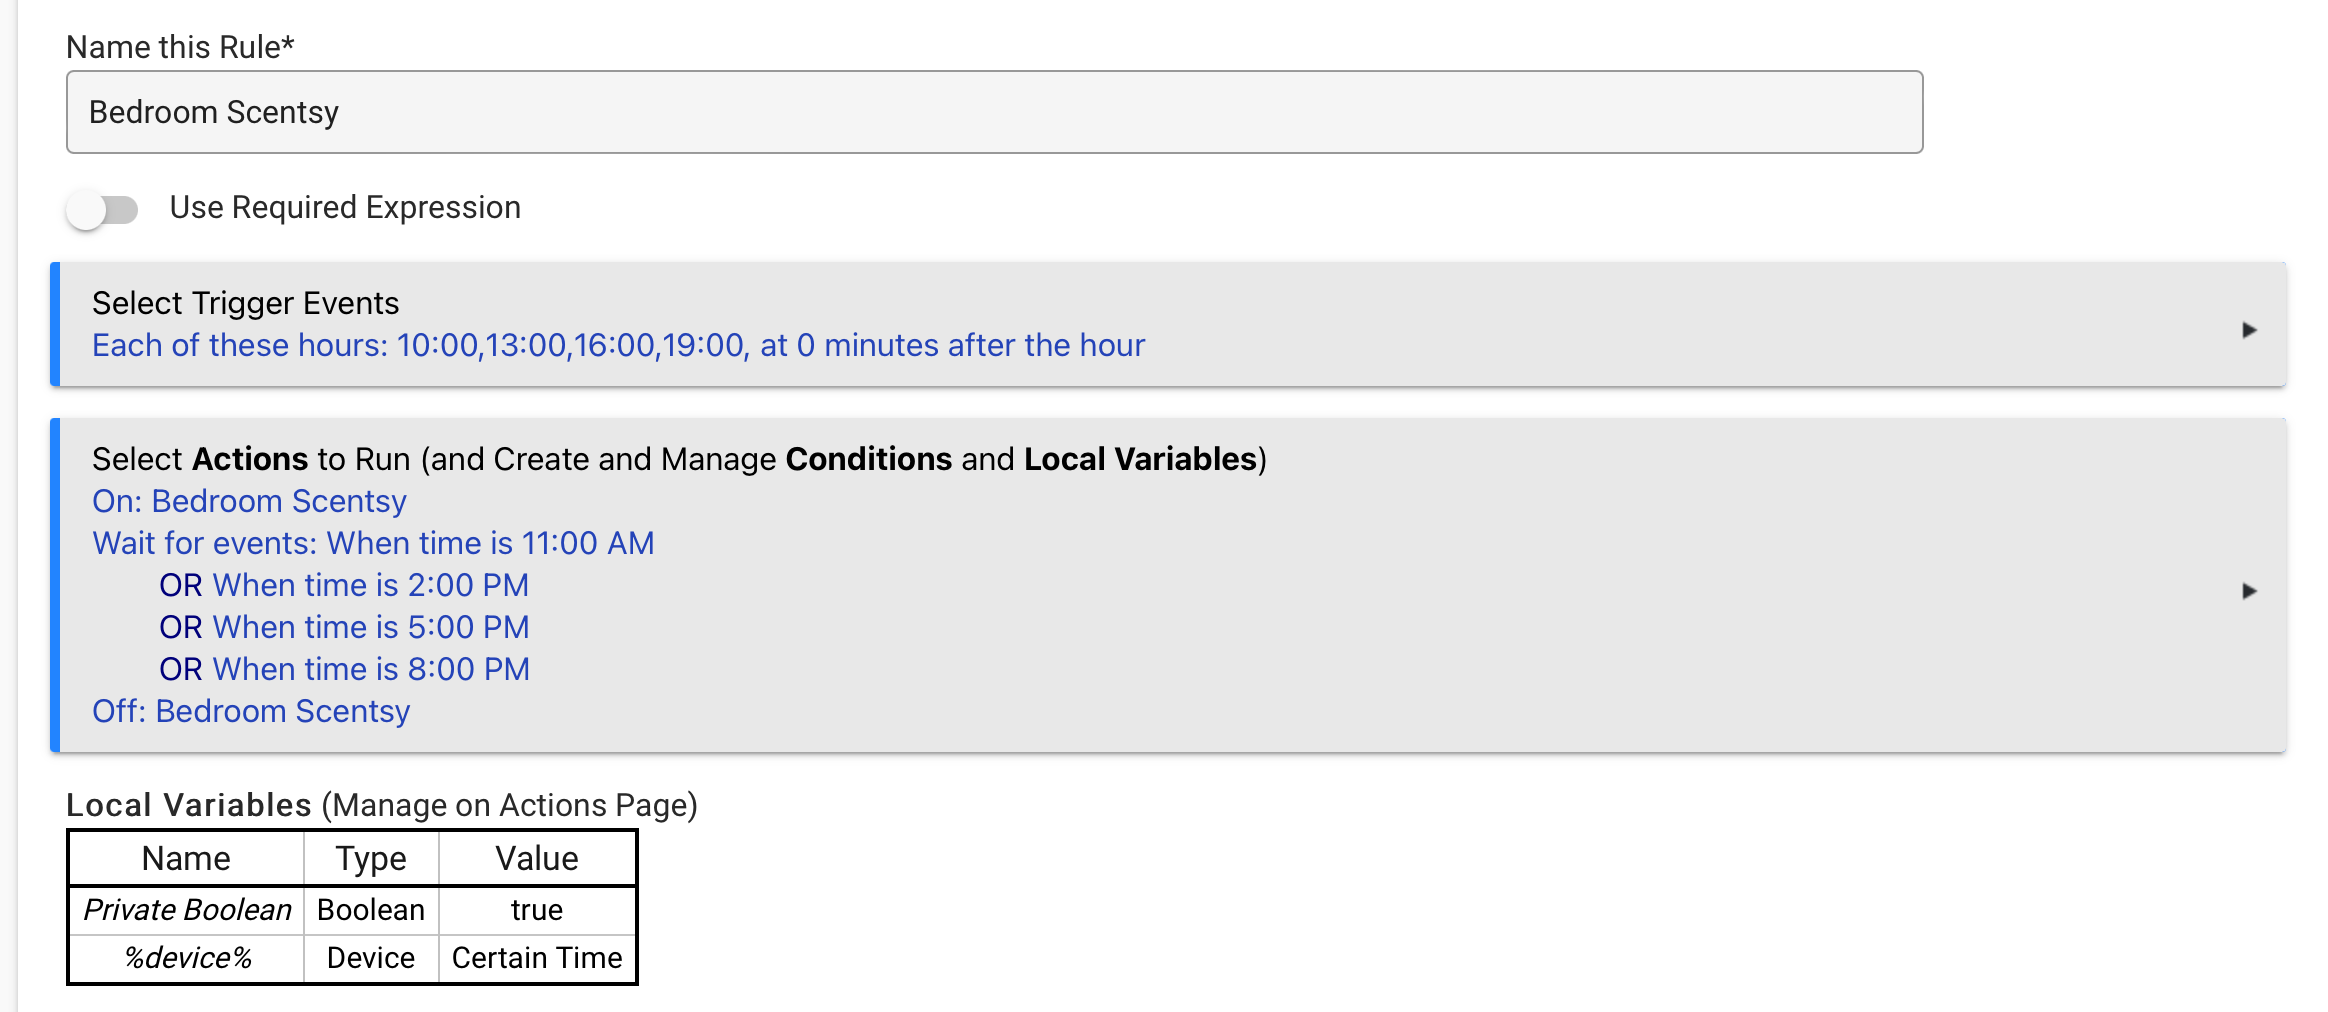Click the true value cell
Image resolution: width=2328 pixels, height=1012 pixels.
pos(537,910)
